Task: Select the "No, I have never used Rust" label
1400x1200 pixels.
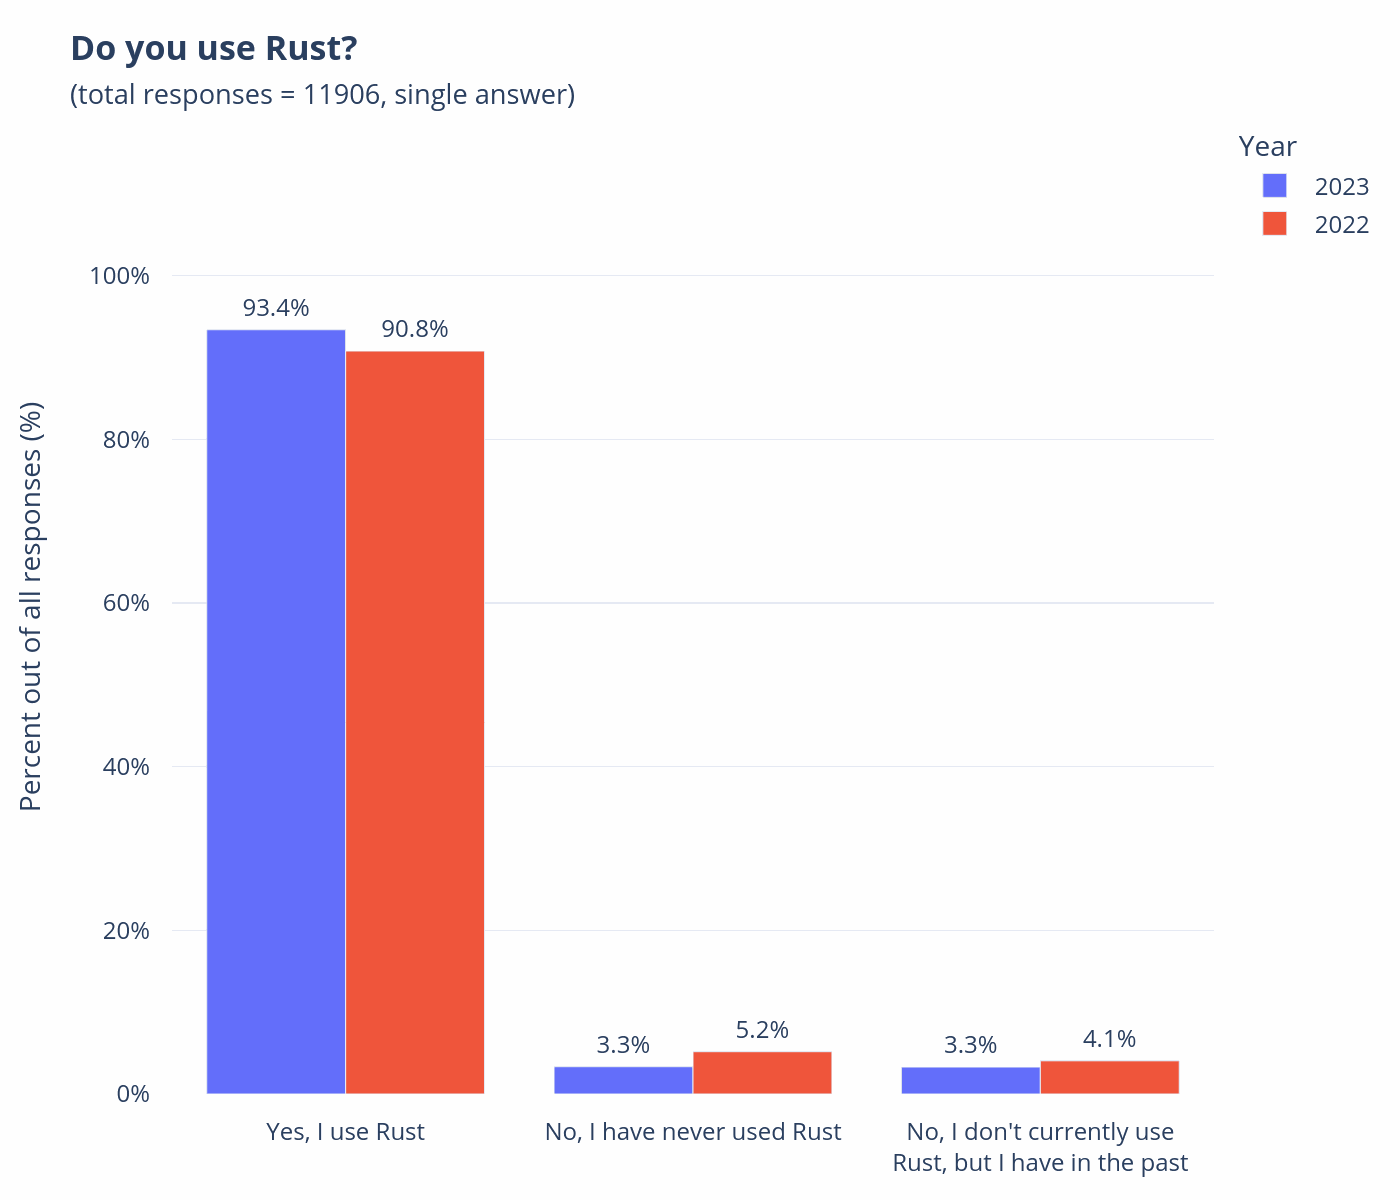Action: click(693, 1132)
